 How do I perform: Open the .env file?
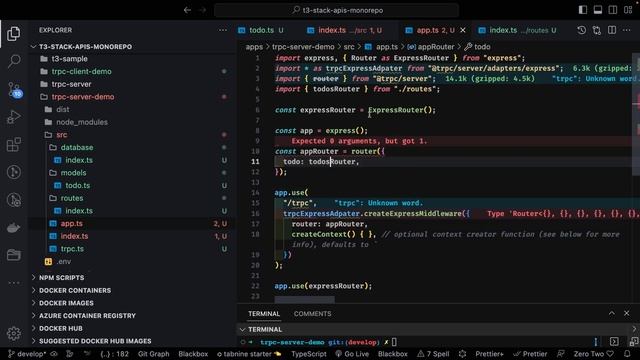pyautogui.click(x=63, y=261)
